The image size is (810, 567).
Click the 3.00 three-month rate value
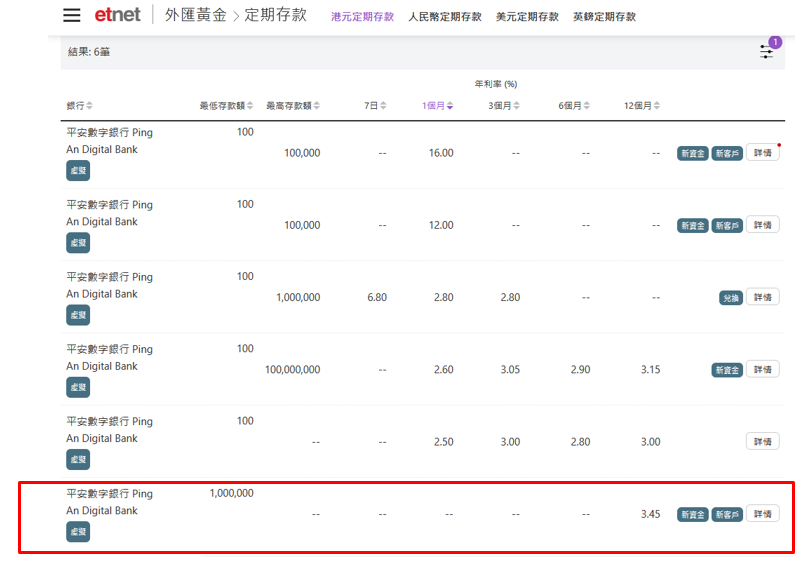510,443
